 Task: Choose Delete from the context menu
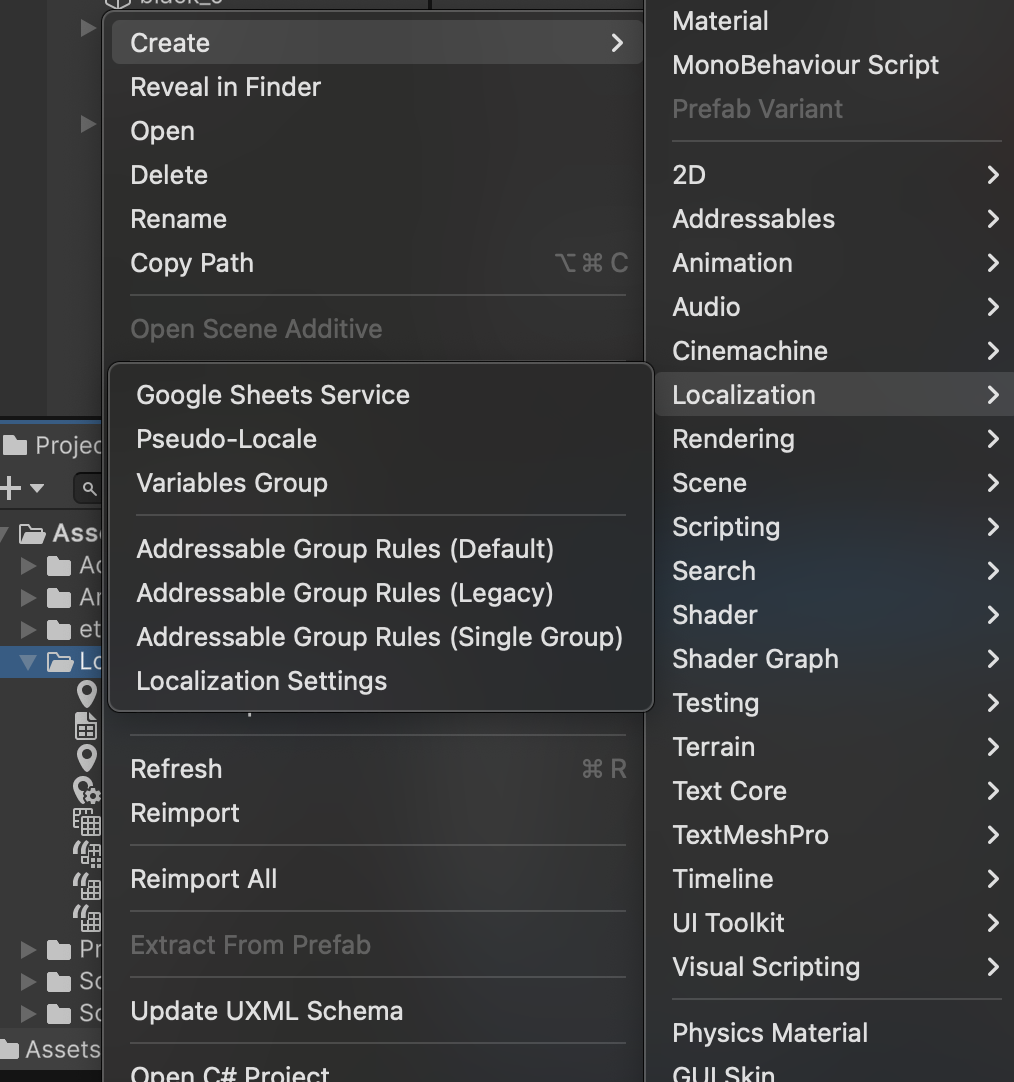tap(169, 175)
